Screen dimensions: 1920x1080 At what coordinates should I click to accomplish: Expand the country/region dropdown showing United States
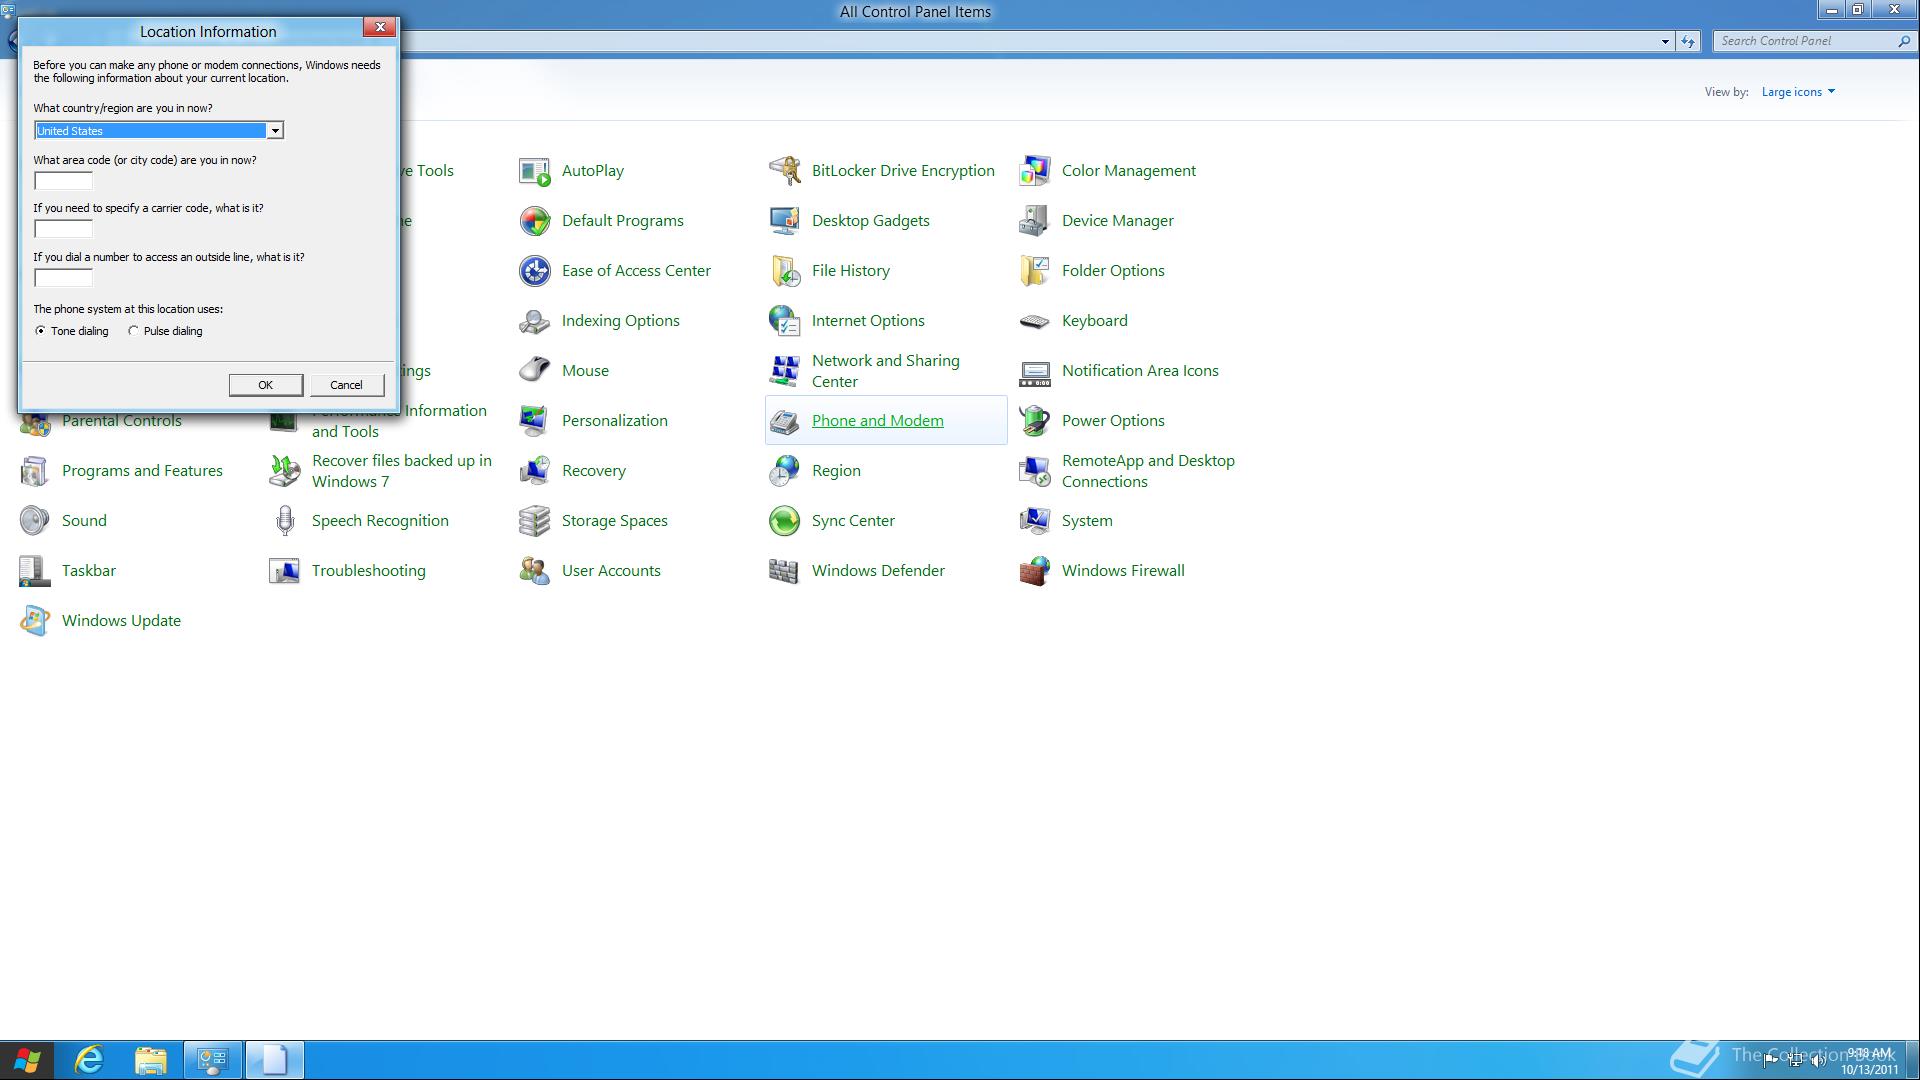pyautogui.click(x=274, y=131)
